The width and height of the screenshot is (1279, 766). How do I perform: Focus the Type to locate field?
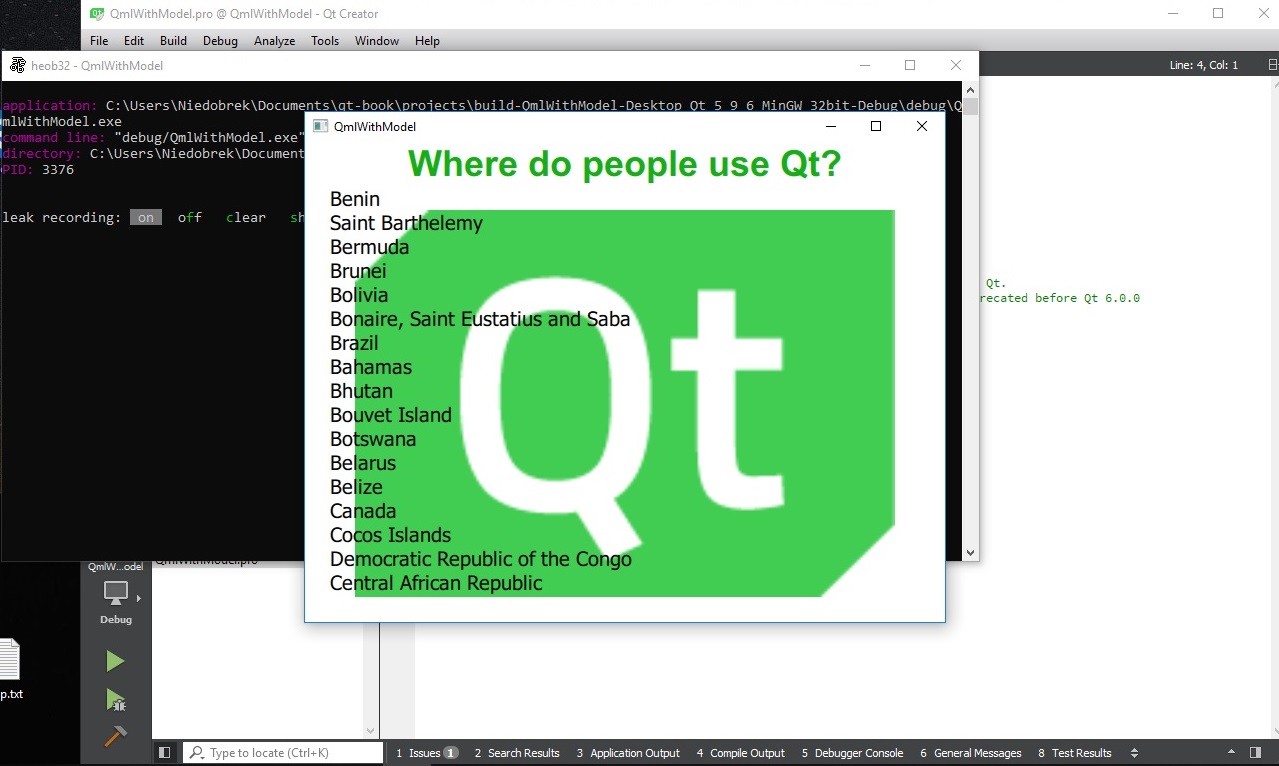pyautogui.click(x=285, y=753)
